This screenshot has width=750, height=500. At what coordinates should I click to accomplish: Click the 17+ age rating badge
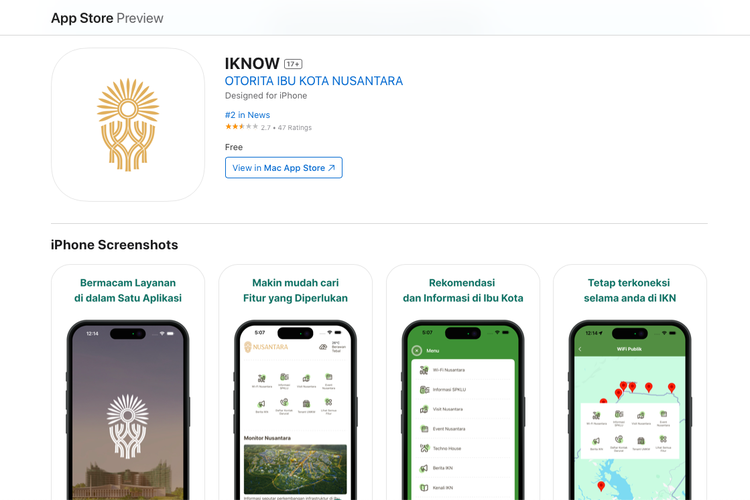(293, 64)
